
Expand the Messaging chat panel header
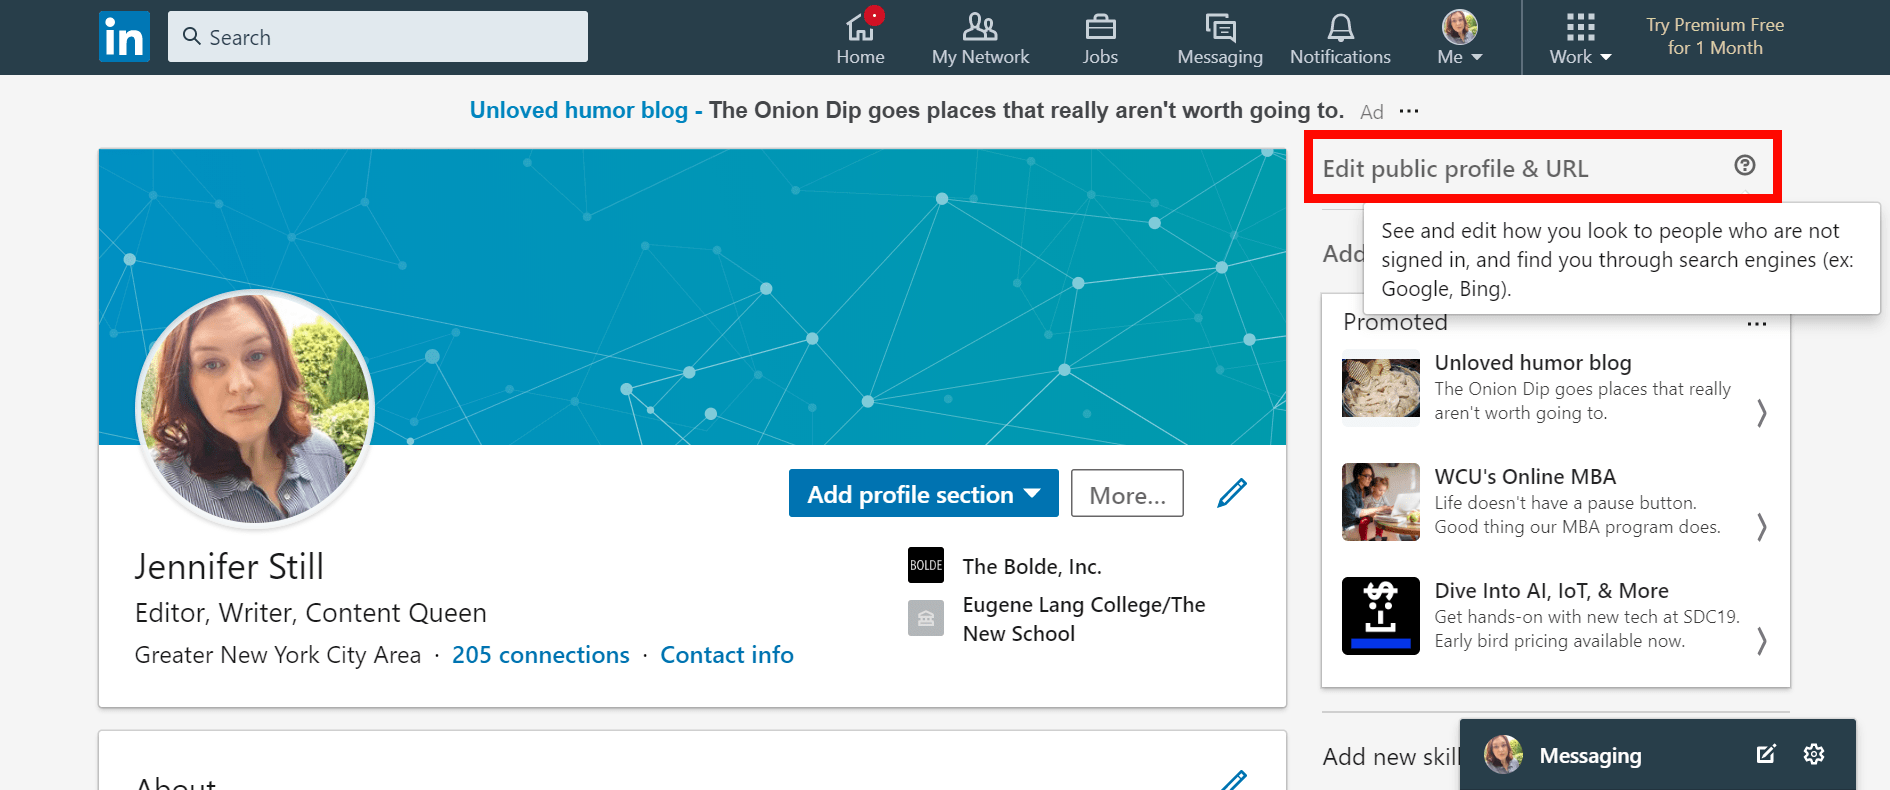(1657, 755)
